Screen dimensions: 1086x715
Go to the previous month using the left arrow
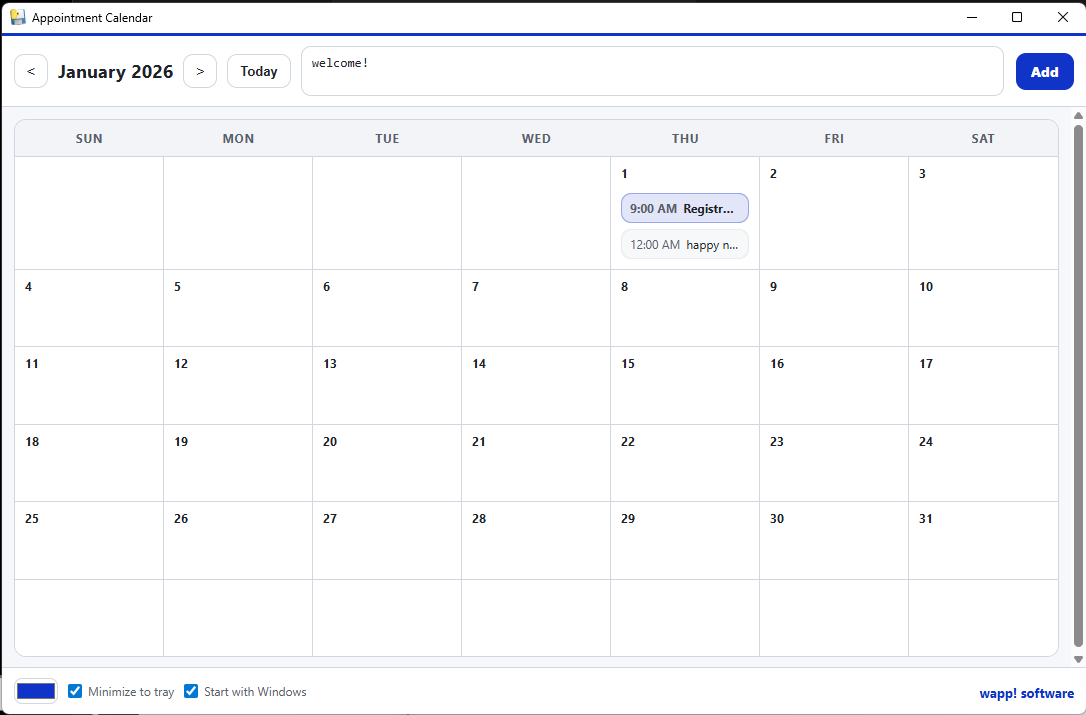tap(30, 71)
